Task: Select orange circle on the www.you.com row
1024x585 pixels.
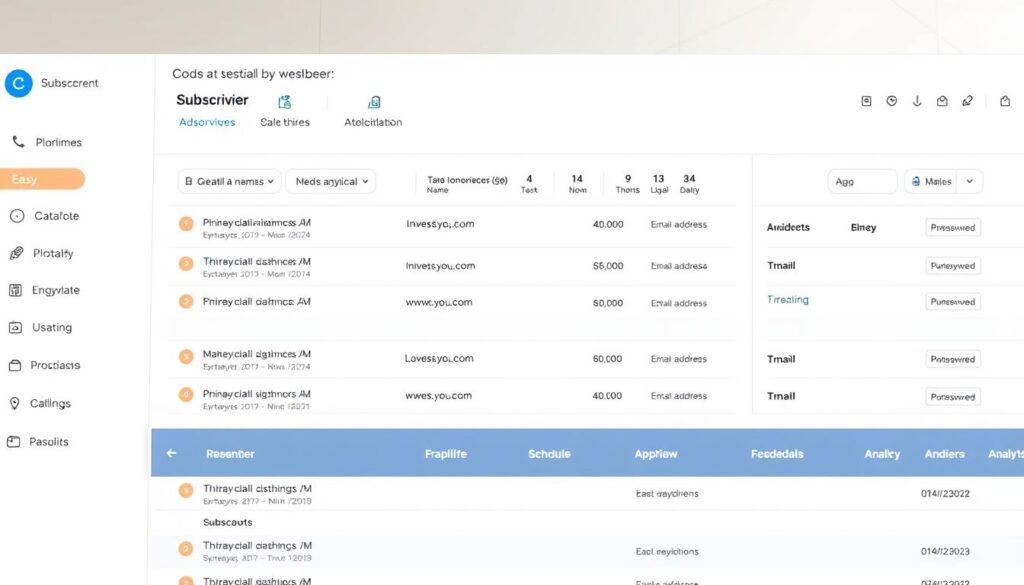Action: coord(185,301)
